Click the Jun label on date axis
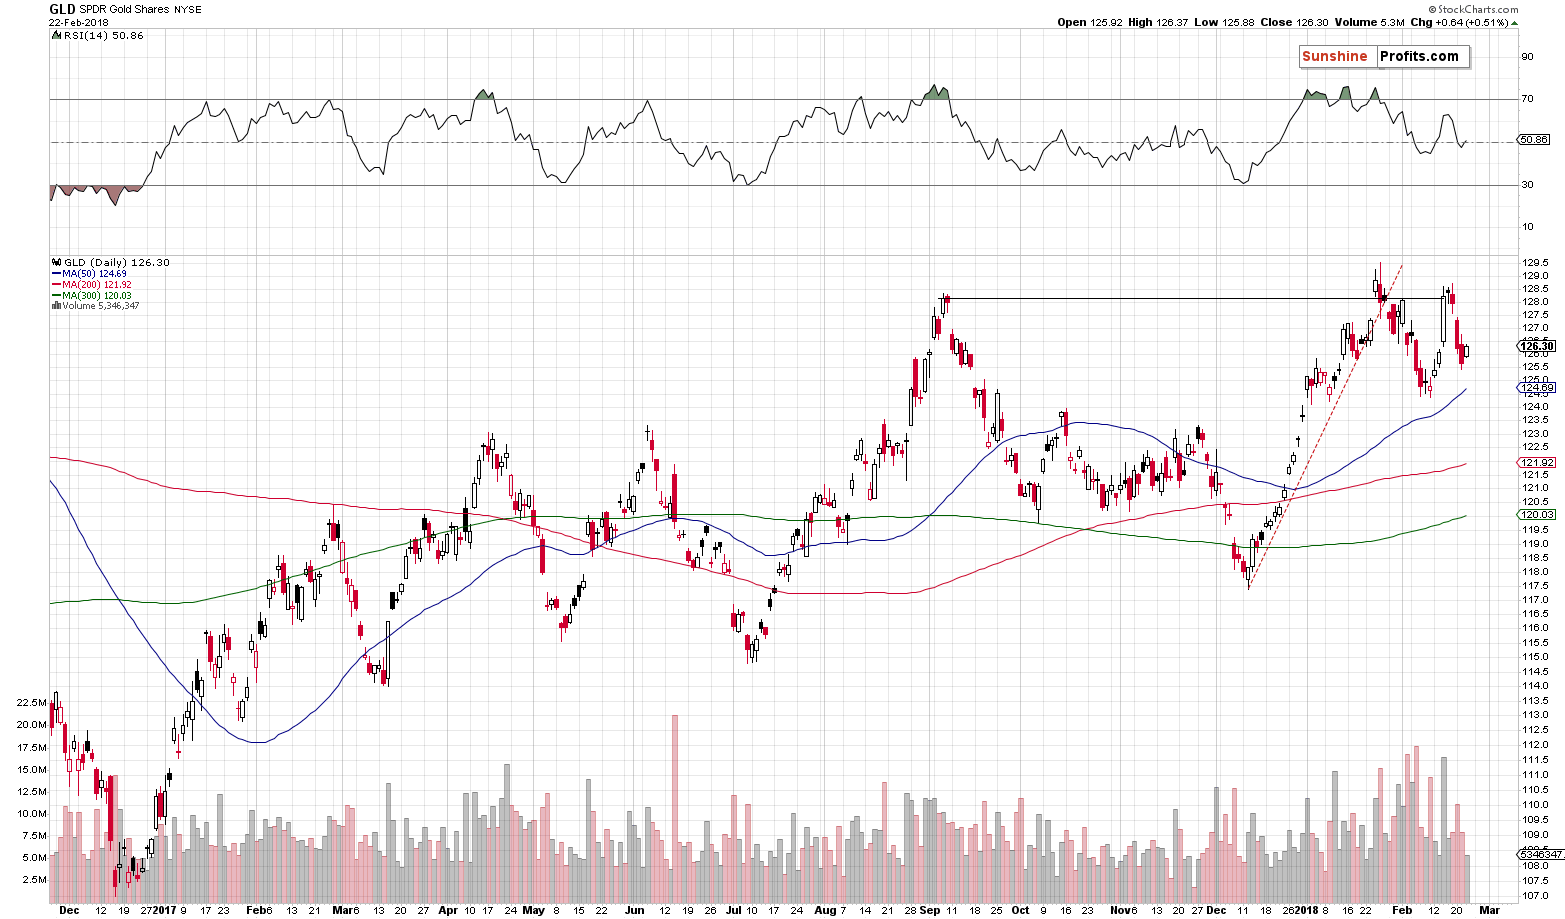Image resolution: width=1565 pixels, height=919 pixels. click(634, 911)
